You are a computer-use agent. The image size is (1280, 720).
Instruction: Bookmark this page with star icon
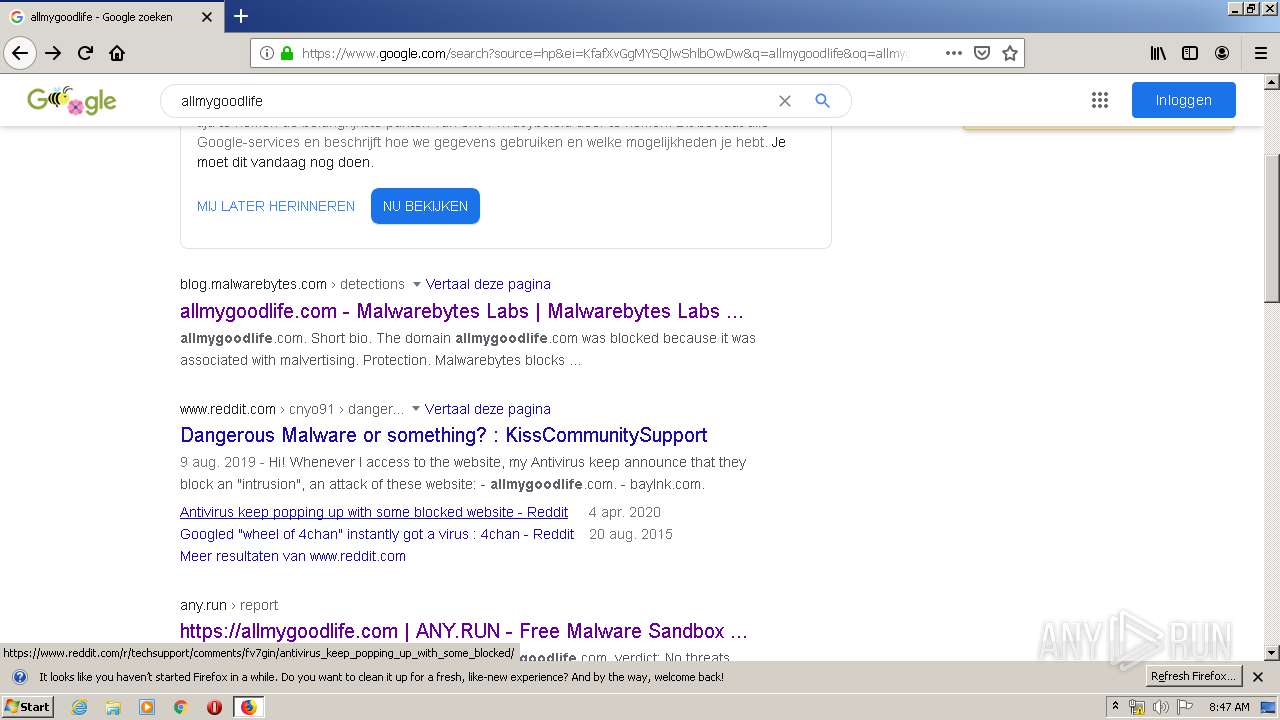1010,53
